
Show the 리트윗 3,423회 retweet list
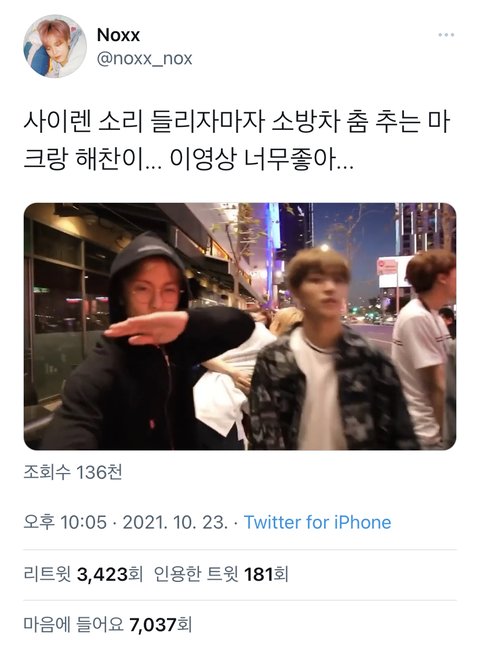pyautogui.click(x=83, y=574)
